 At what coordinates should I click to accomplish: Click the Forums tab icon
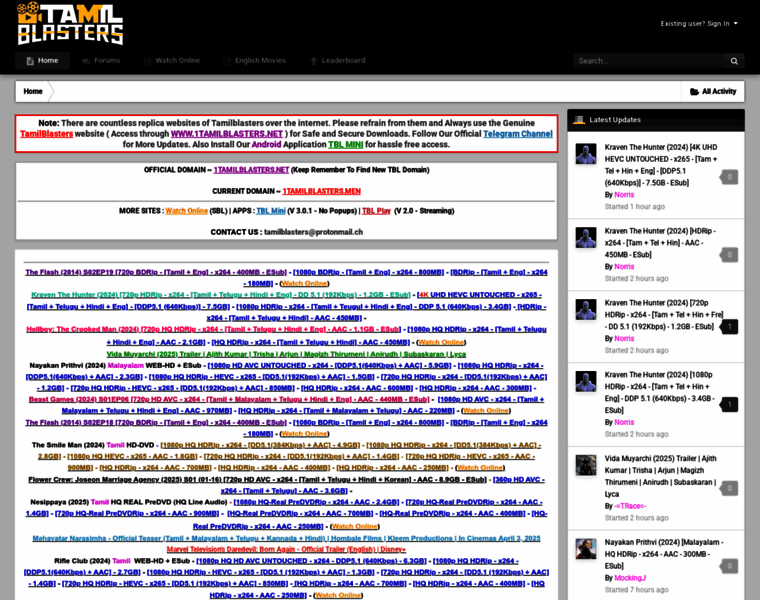coord(86,61)
